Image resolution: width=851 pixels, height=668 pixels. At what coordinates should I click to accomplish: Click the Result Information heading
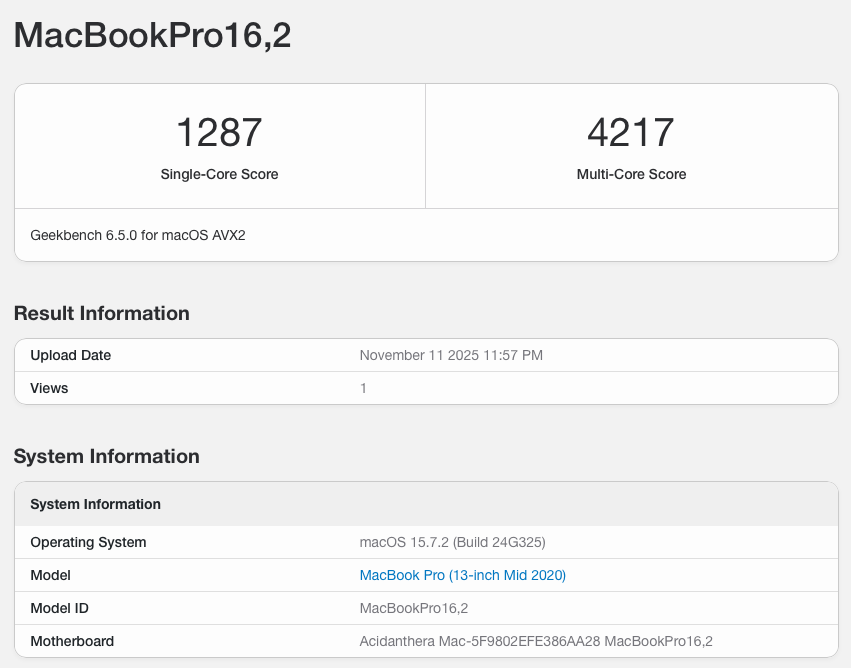point(101,314)
